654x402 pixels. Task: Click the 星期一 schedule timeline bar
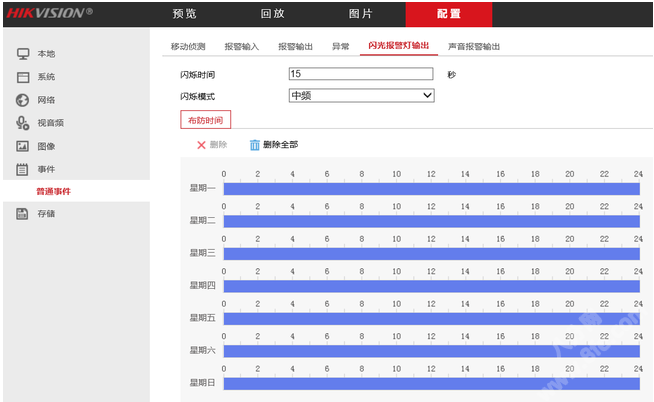pyautogui.click(x=430, y=188)
